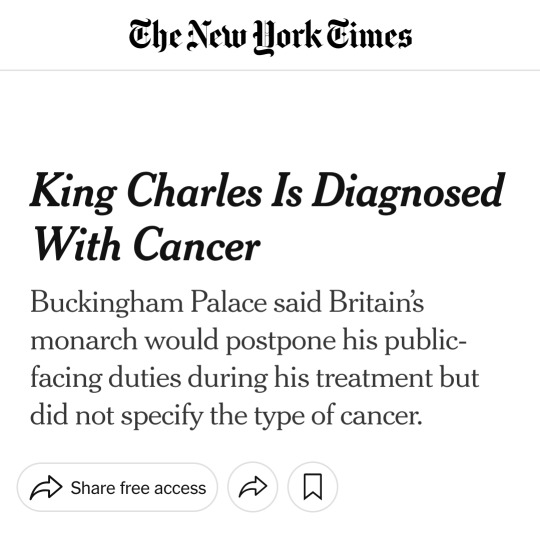Click the words "Buckingham Palace" in the summary

click(149, 303)
